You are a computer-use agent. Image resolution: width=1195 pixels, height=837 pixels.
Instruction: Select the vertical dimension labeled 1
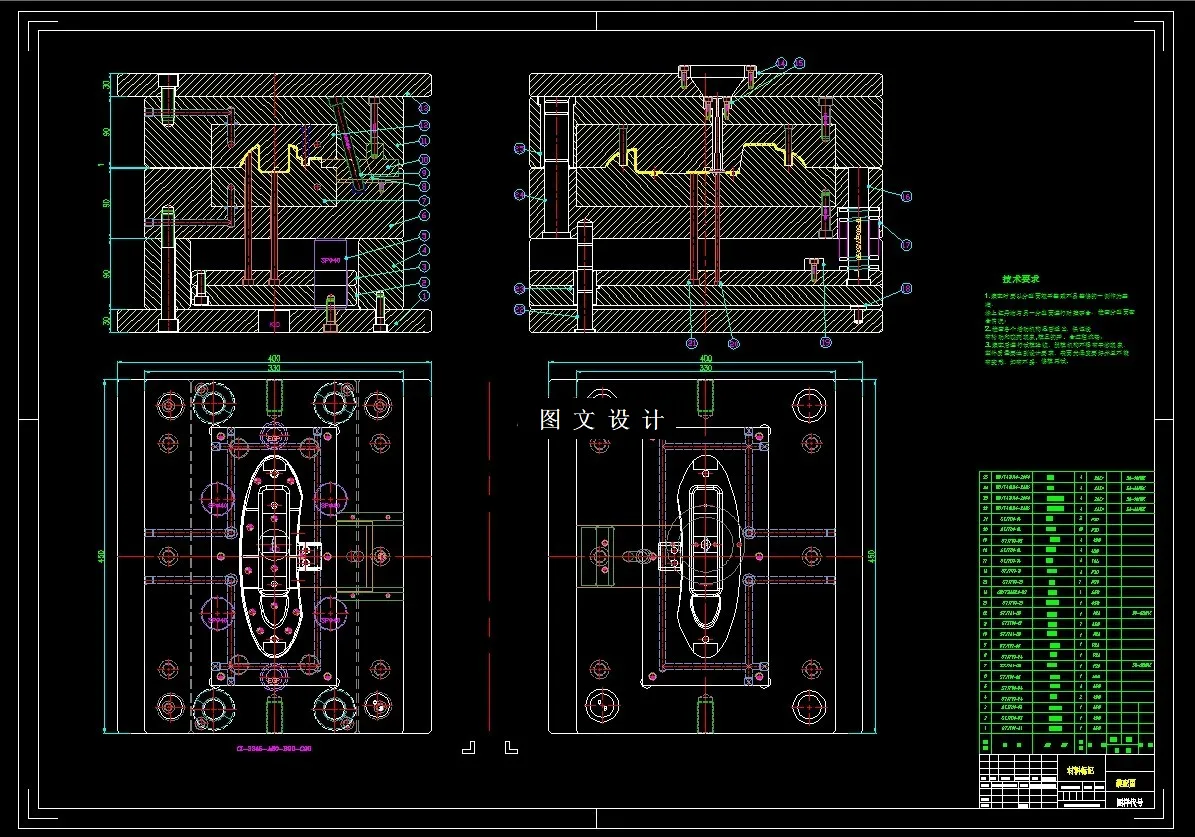coord(101,165)
